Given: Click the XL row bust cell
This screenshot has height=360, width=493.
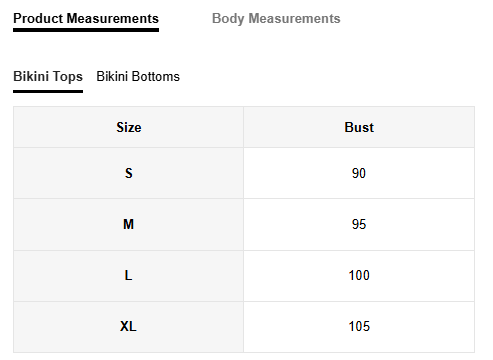Looking at the screenshot, I should tap(359, 327).
